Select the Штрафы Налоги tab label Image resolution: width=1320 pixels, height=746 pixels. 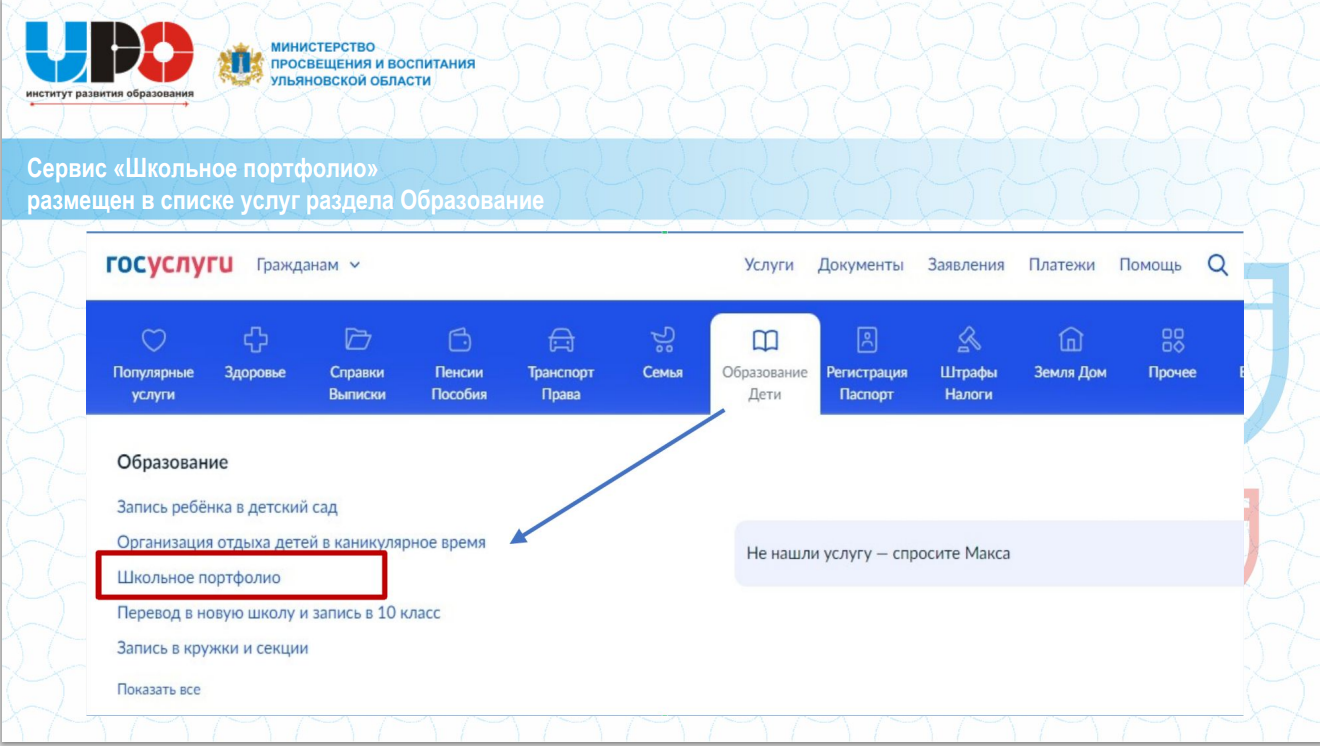(969, 383)
